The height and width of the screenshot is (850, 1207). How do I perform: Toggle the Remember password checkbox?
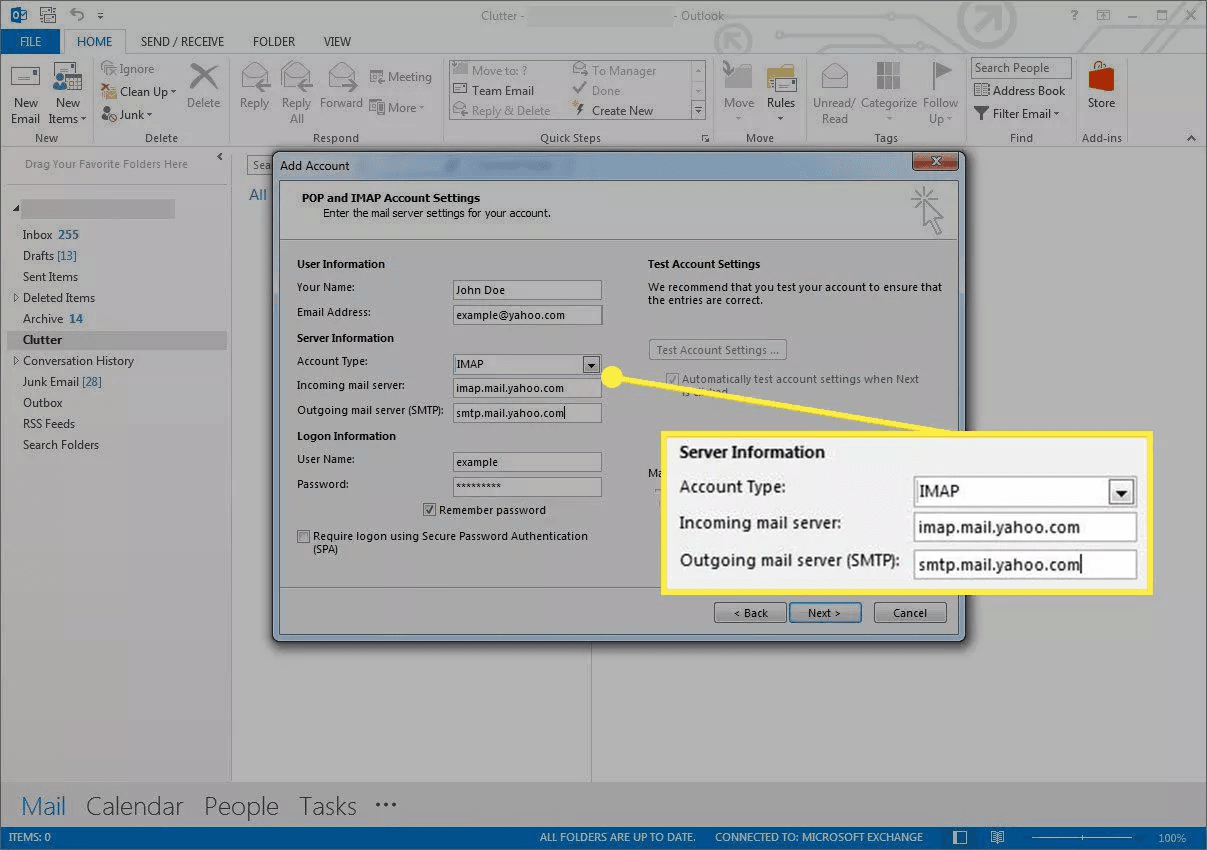coord(430,510)
